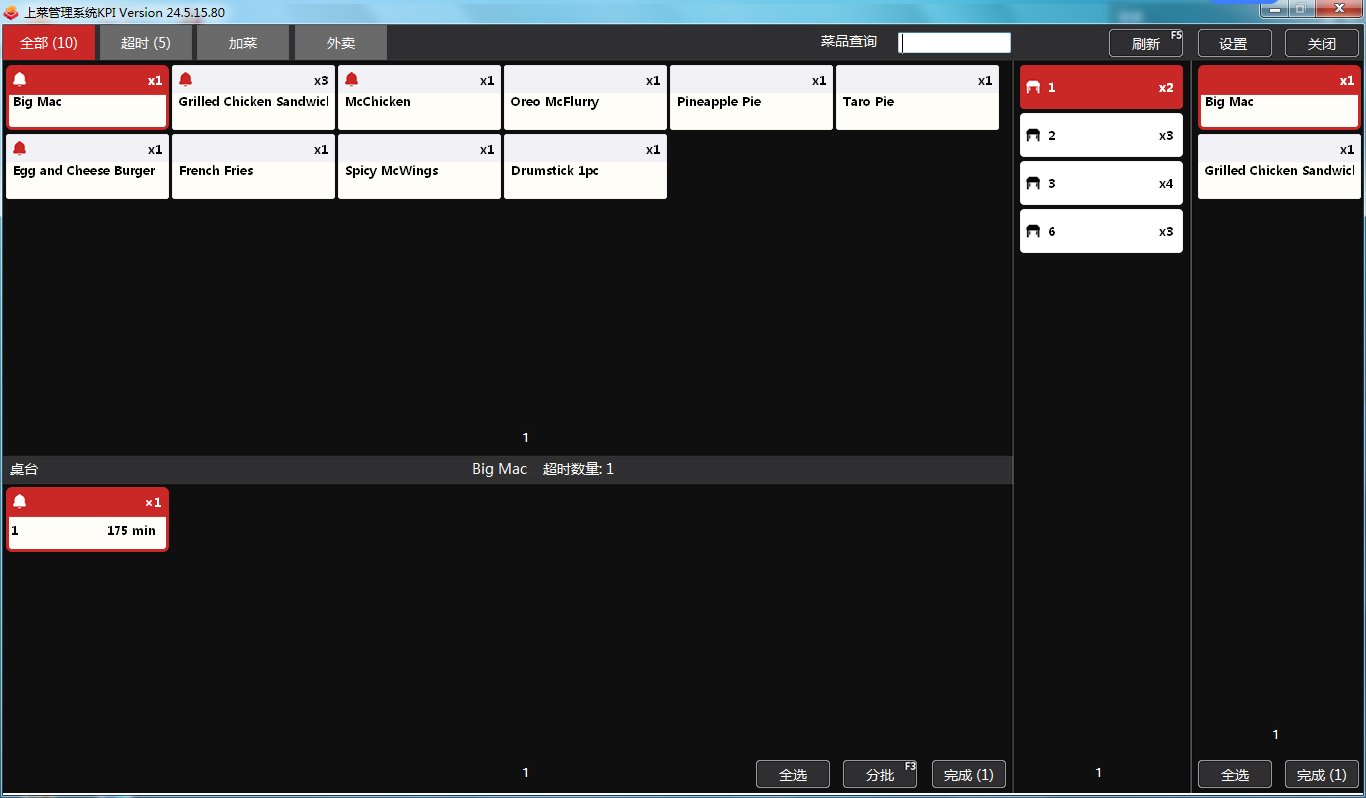Click the overtime bell on McChicken card
Image resolution: width=1366 pixels, height=798 pixels.
352,80
